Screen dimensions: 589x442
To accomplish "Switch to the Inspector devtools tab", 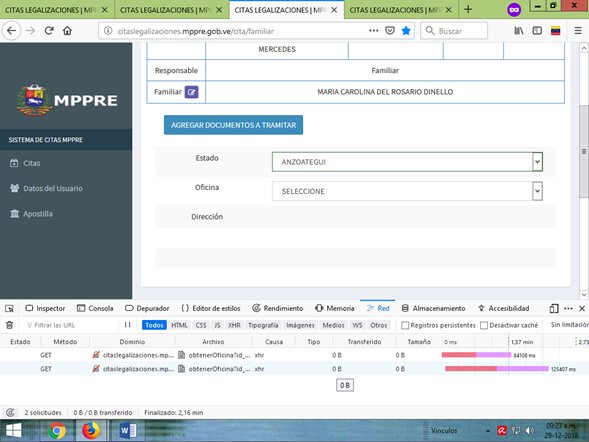I will 45,308.
